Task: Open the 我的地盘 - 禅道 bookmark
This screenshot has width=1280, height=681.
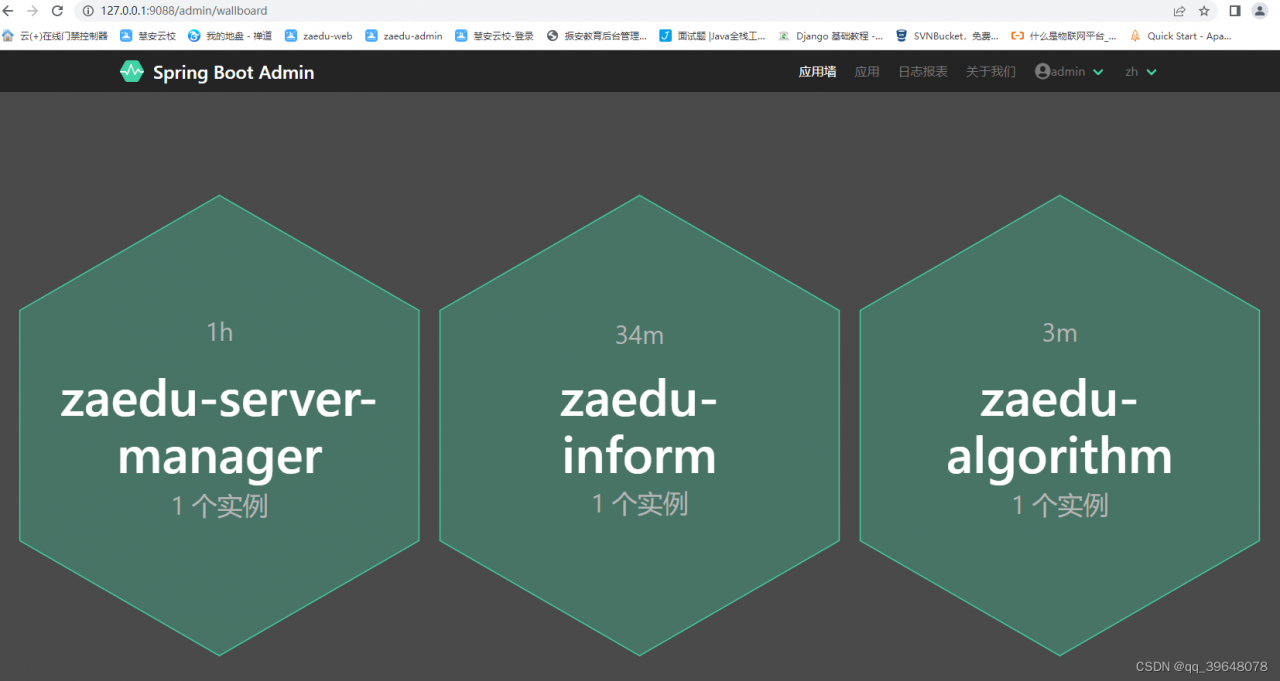Action: click(x=230, y=36)
